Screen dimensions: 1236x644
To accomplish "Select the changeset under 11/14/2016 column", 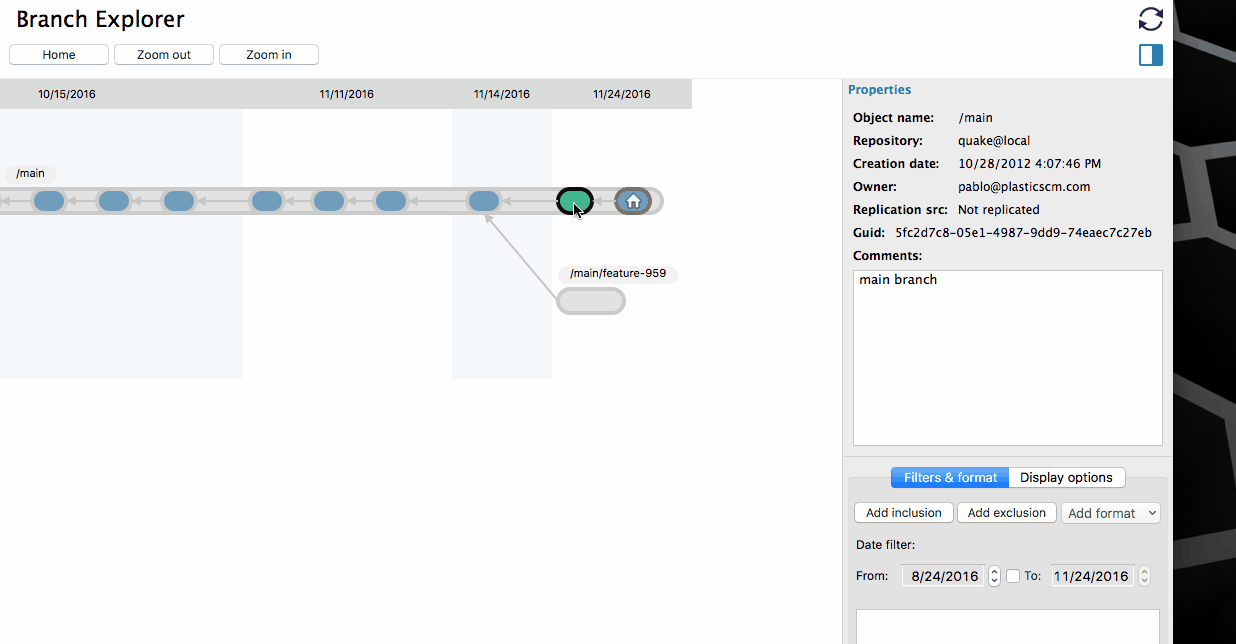I will click(x=484, y=201).
